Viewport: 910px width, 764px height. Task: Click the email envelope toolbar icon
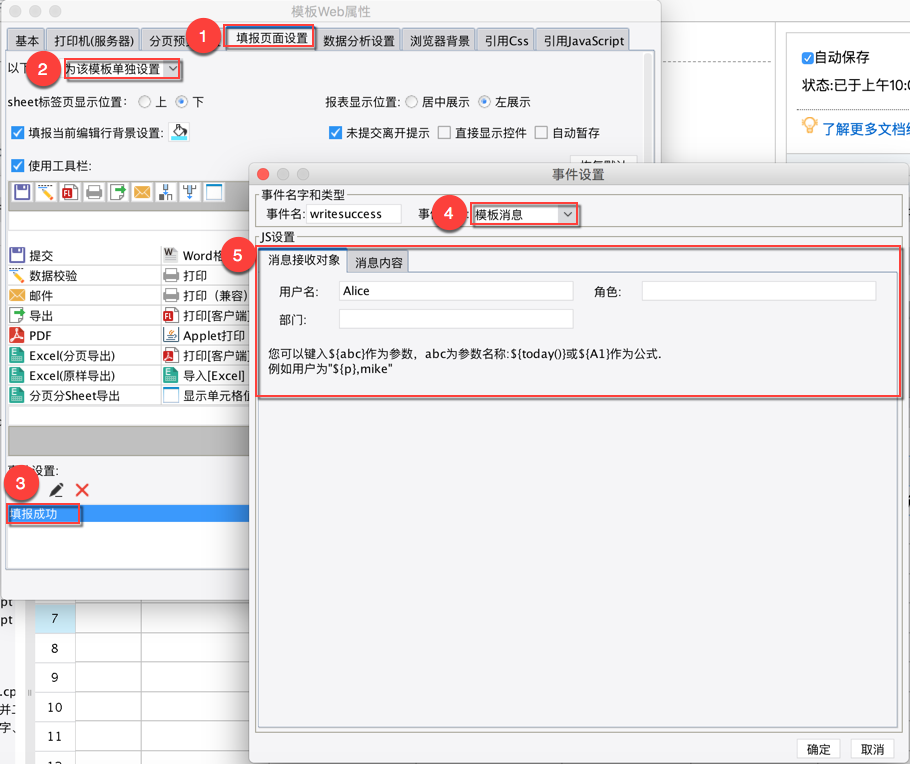pyautogui.click(x=142, y=192)
